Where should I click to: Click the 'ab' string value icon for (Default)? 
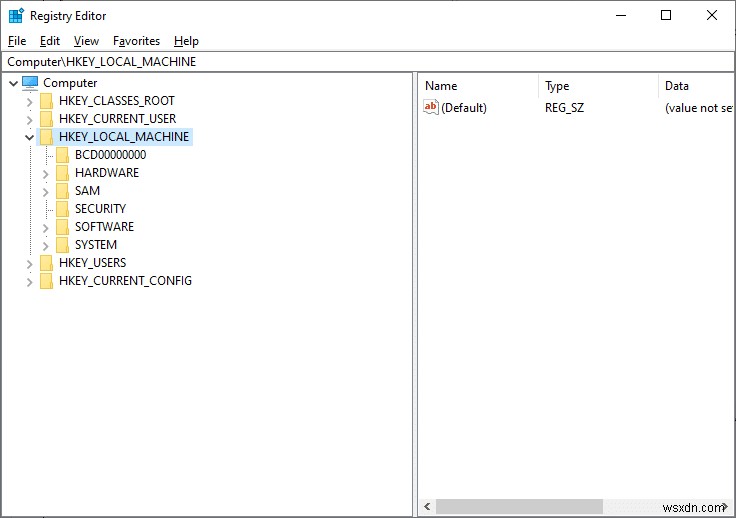pos(431,107)
